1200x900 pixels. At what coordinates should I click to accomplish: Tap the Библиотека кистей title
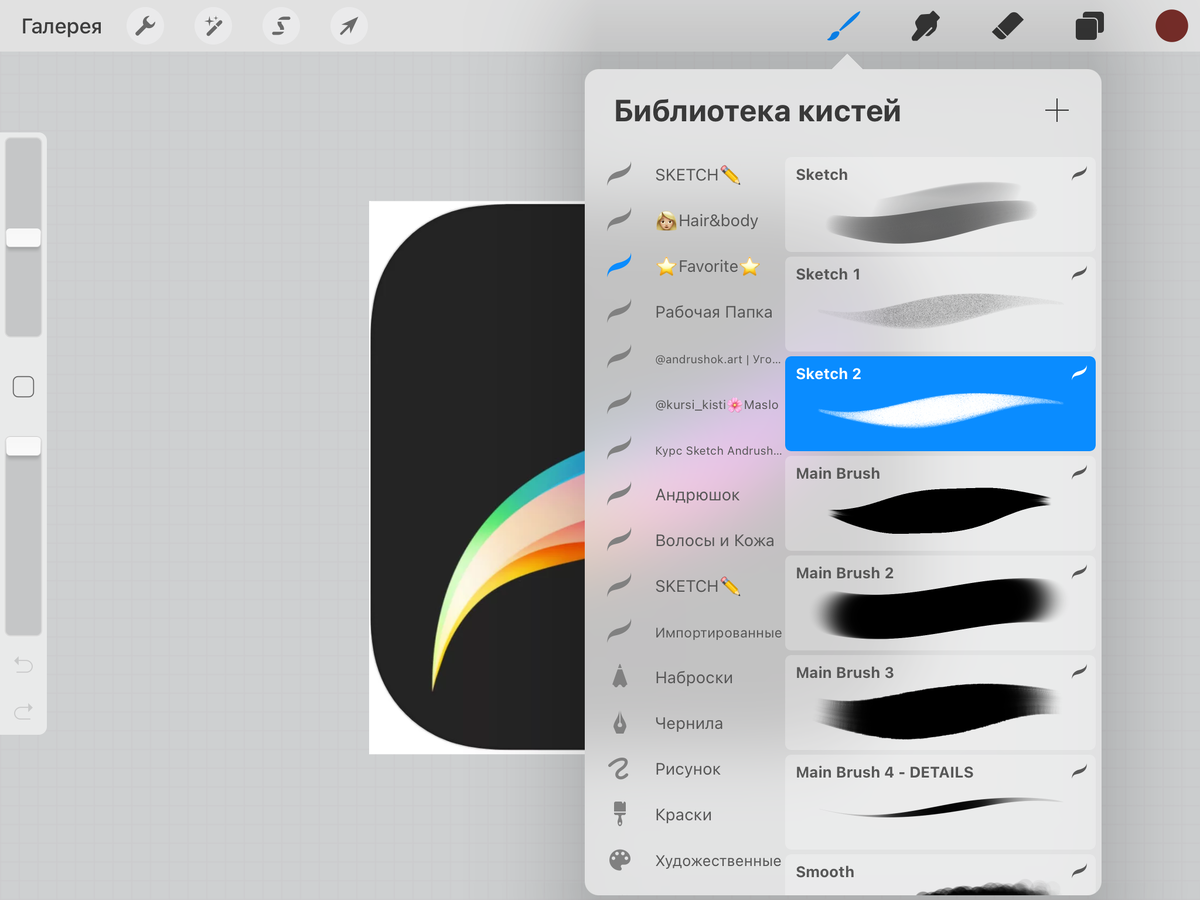[x=757, y=111]
